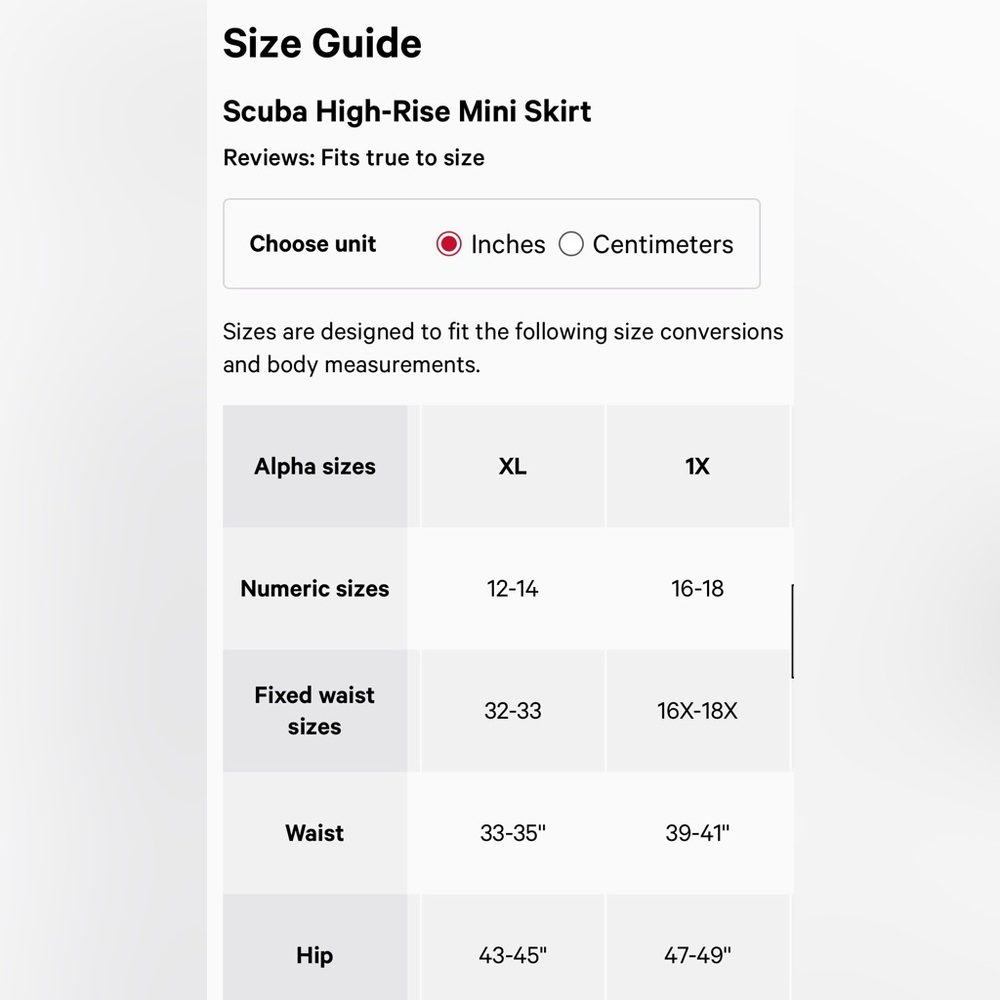Select the Centimeters radio button
This screenshot has width=1000, height=1000.
571,244
